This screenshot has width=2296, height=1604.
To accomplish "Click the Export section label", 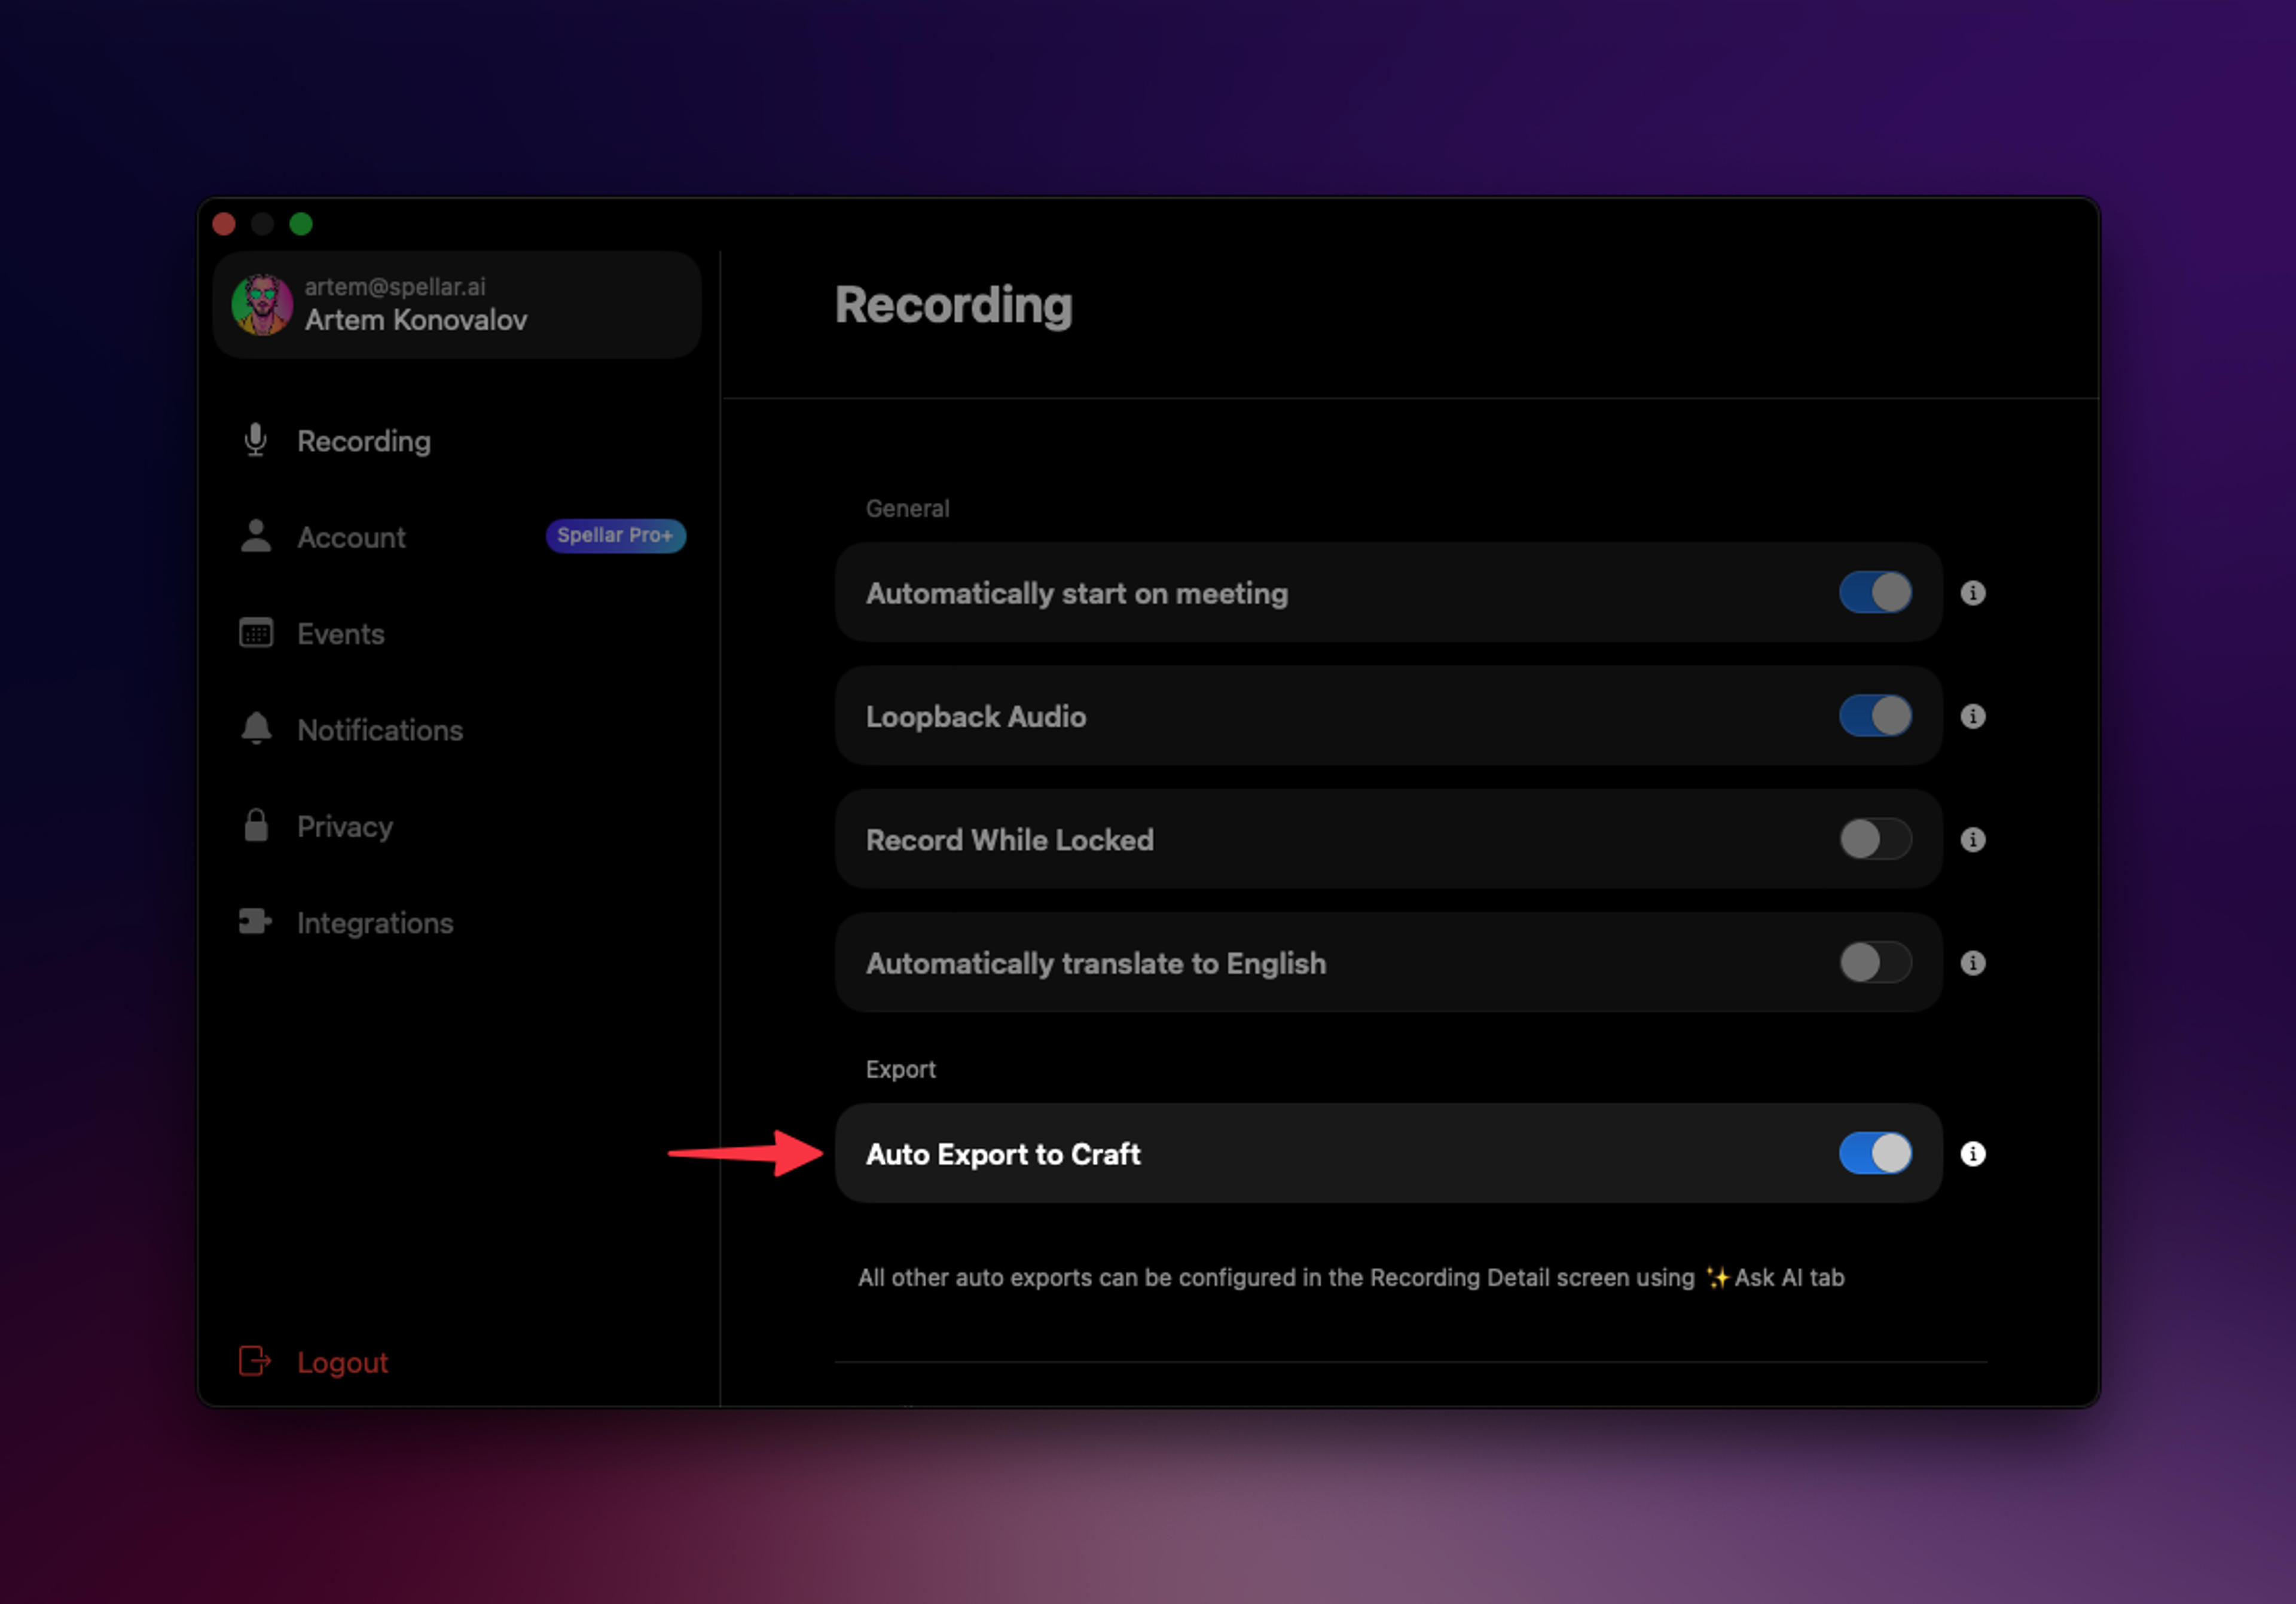I will [x=900, y=1069].
